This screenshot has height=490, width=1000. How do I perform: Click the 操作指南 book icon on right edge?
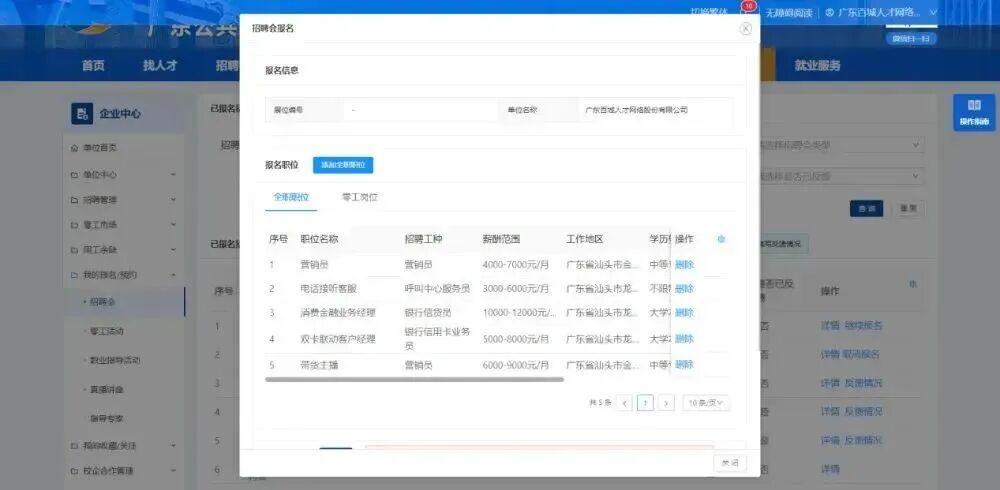coord(974,105)
